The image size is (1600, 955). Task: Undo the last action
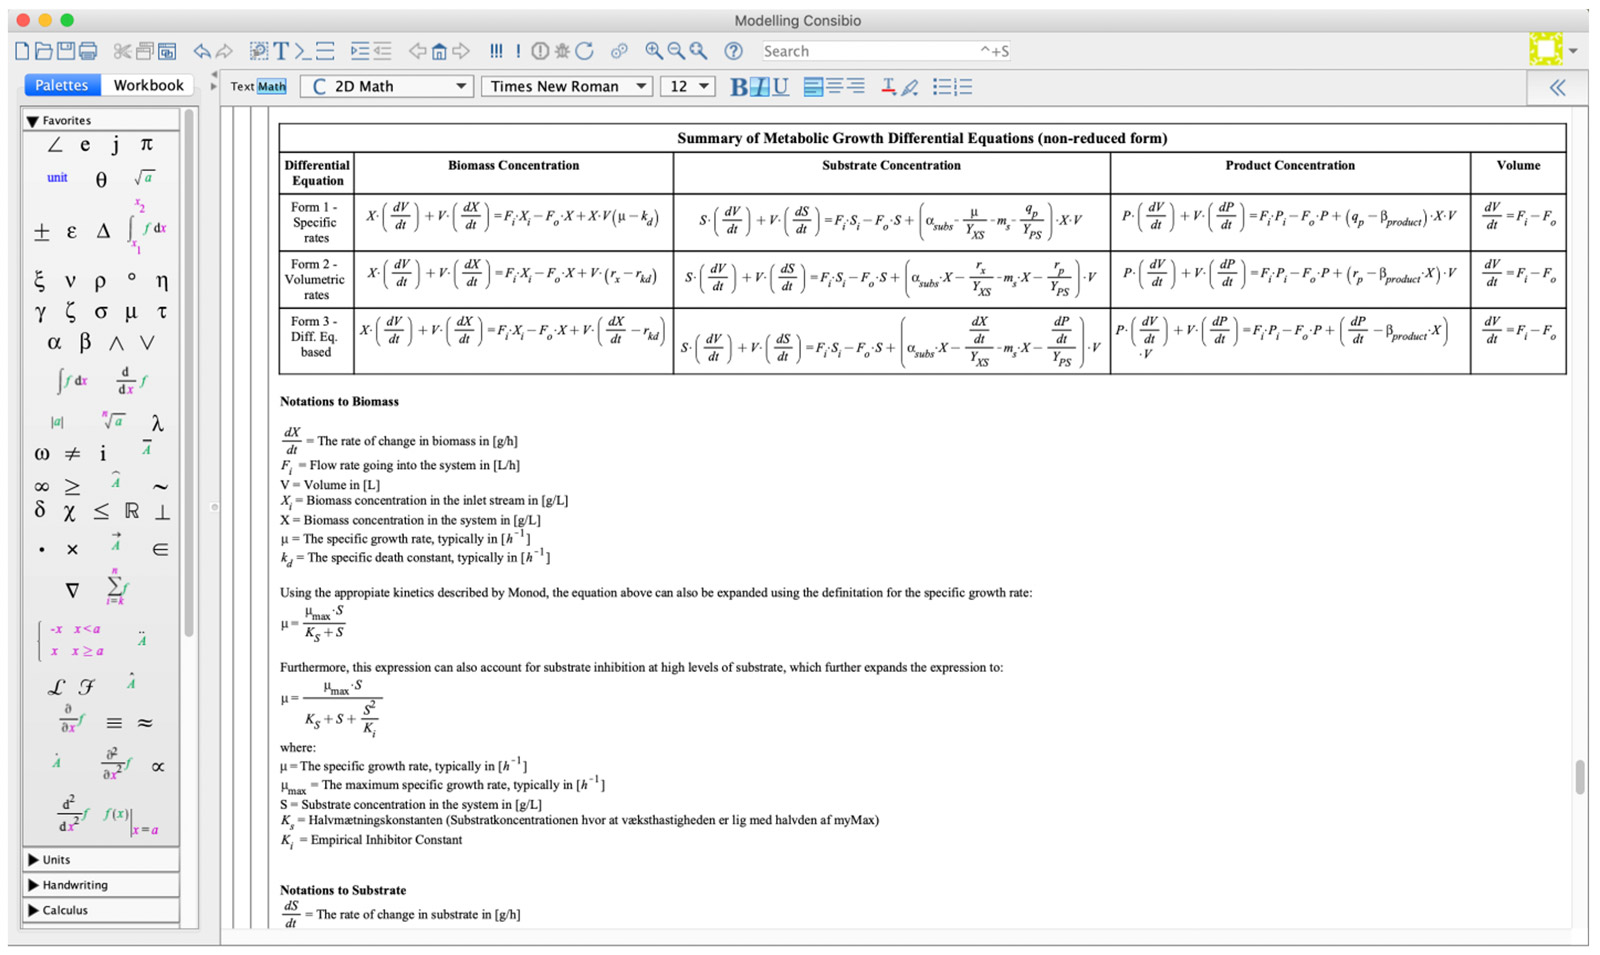(x=206, y=50)
